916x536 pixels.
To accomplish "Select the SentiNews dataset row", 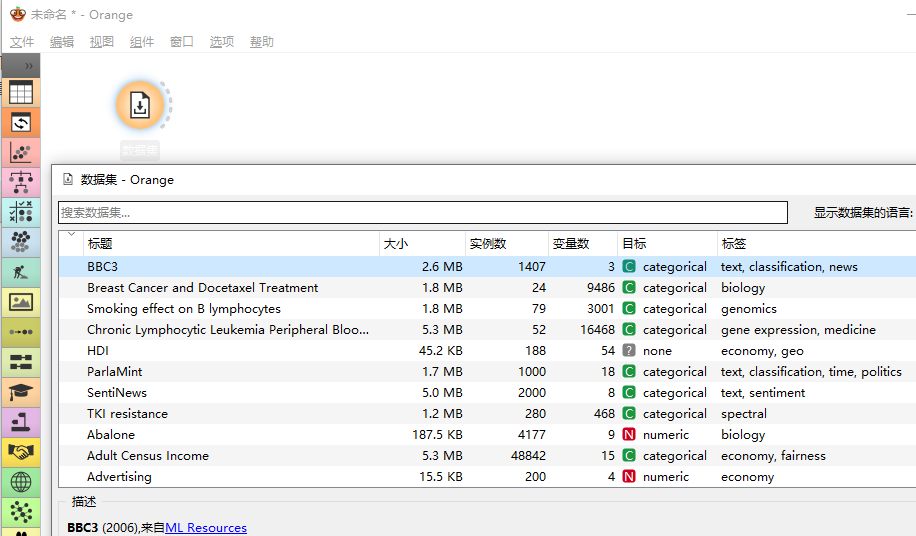I will pyautogui.click(x=487, y=393).
